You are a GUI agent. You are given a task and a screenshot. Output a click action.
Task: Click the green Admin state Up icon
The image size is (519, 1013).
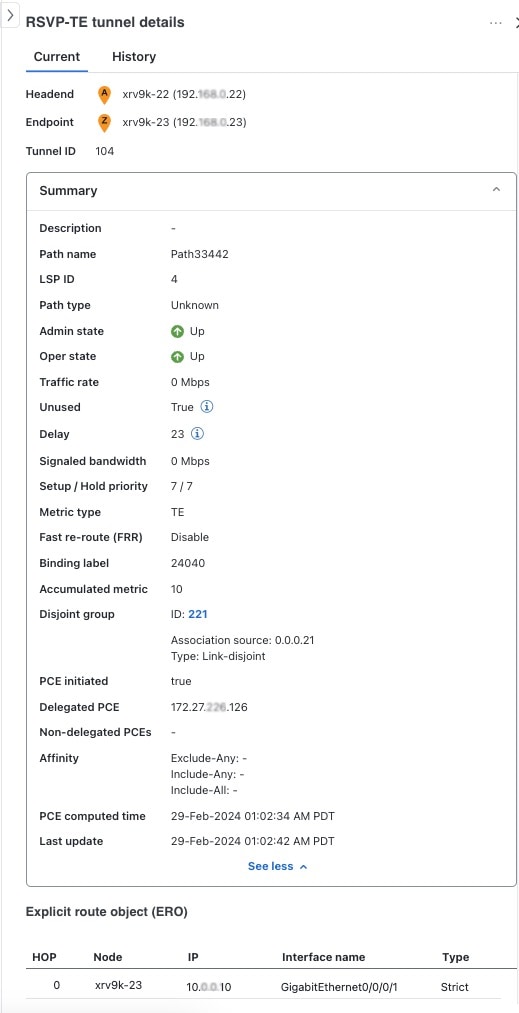click(x=177, y=331)
